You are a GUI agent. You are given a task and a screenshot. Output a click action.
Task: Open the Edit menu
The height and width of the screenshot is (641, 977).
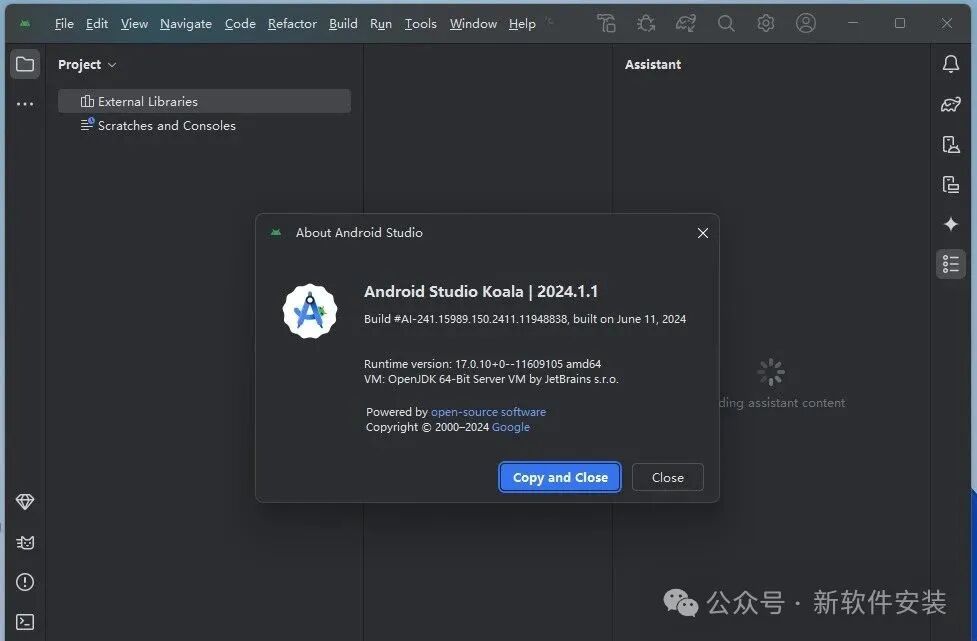[x=97, y=24]
